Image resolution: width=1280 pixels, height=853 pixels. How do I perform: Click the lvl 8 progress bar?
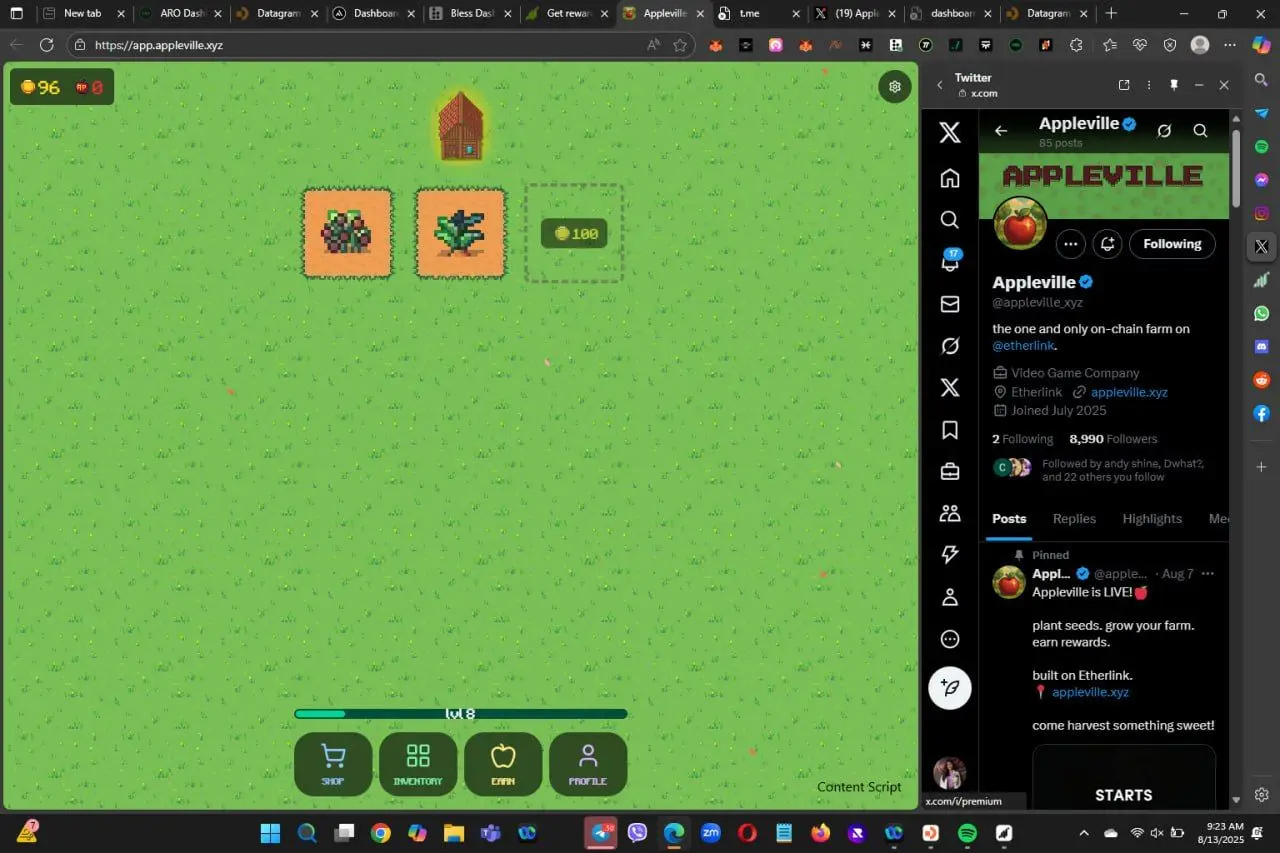click(x=461, y=714)
